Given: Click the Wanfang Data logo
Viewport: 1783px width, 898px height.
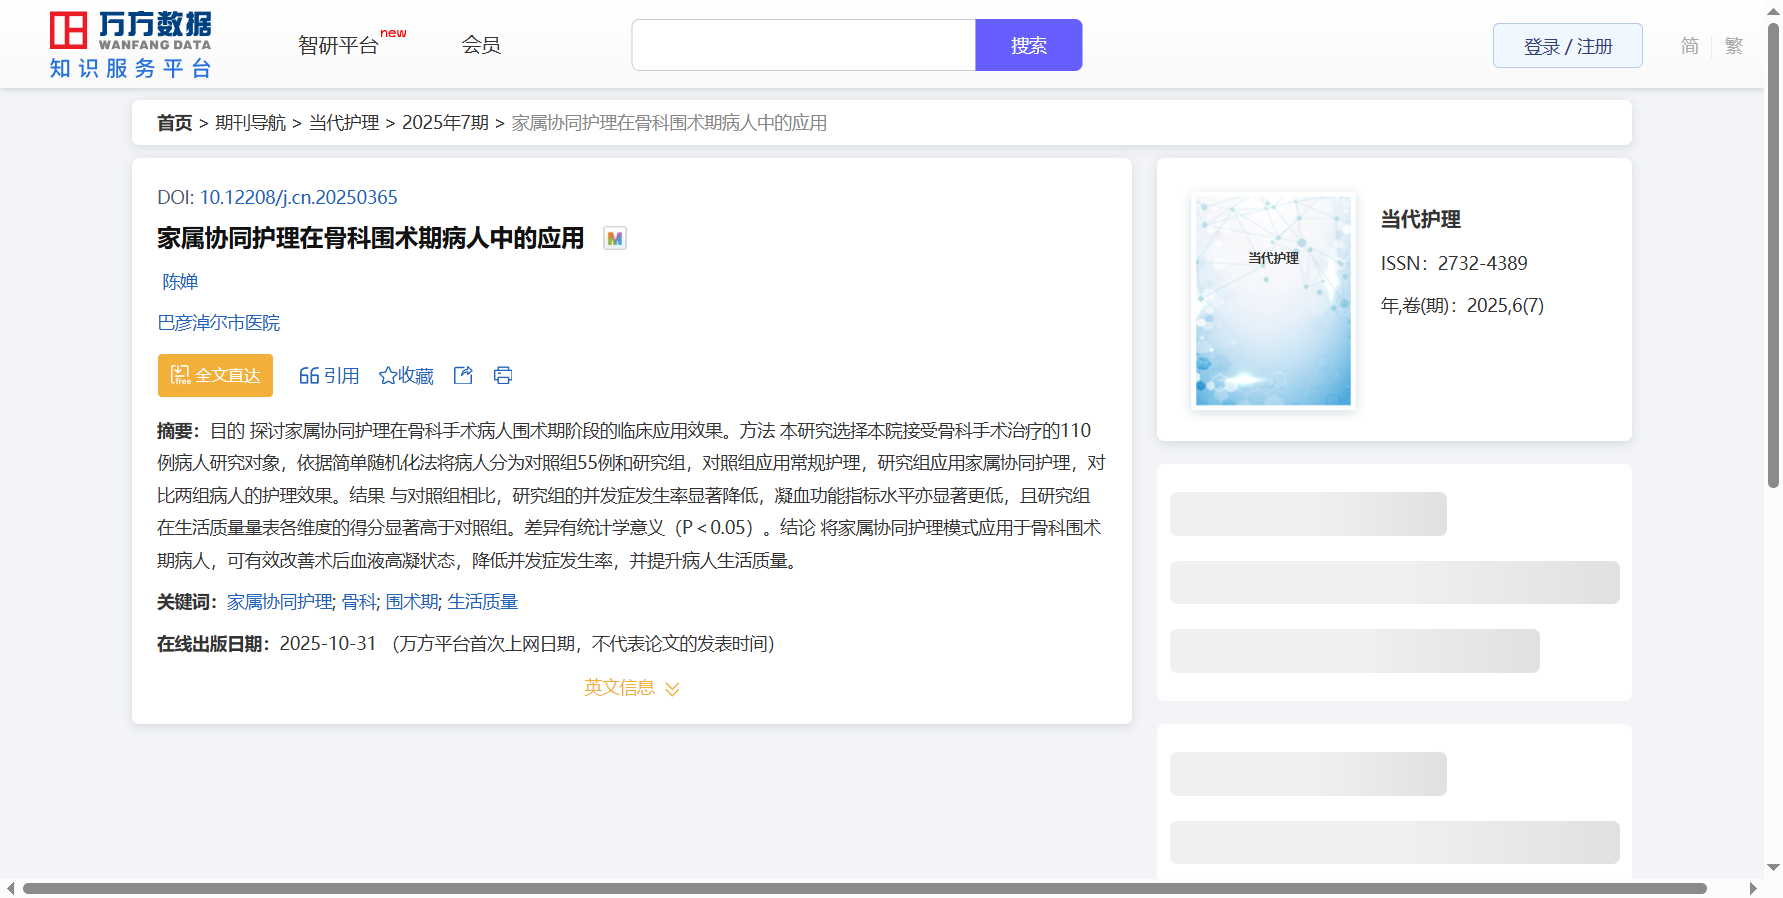Looking at the screenshot, I should (x=131, y=45).
